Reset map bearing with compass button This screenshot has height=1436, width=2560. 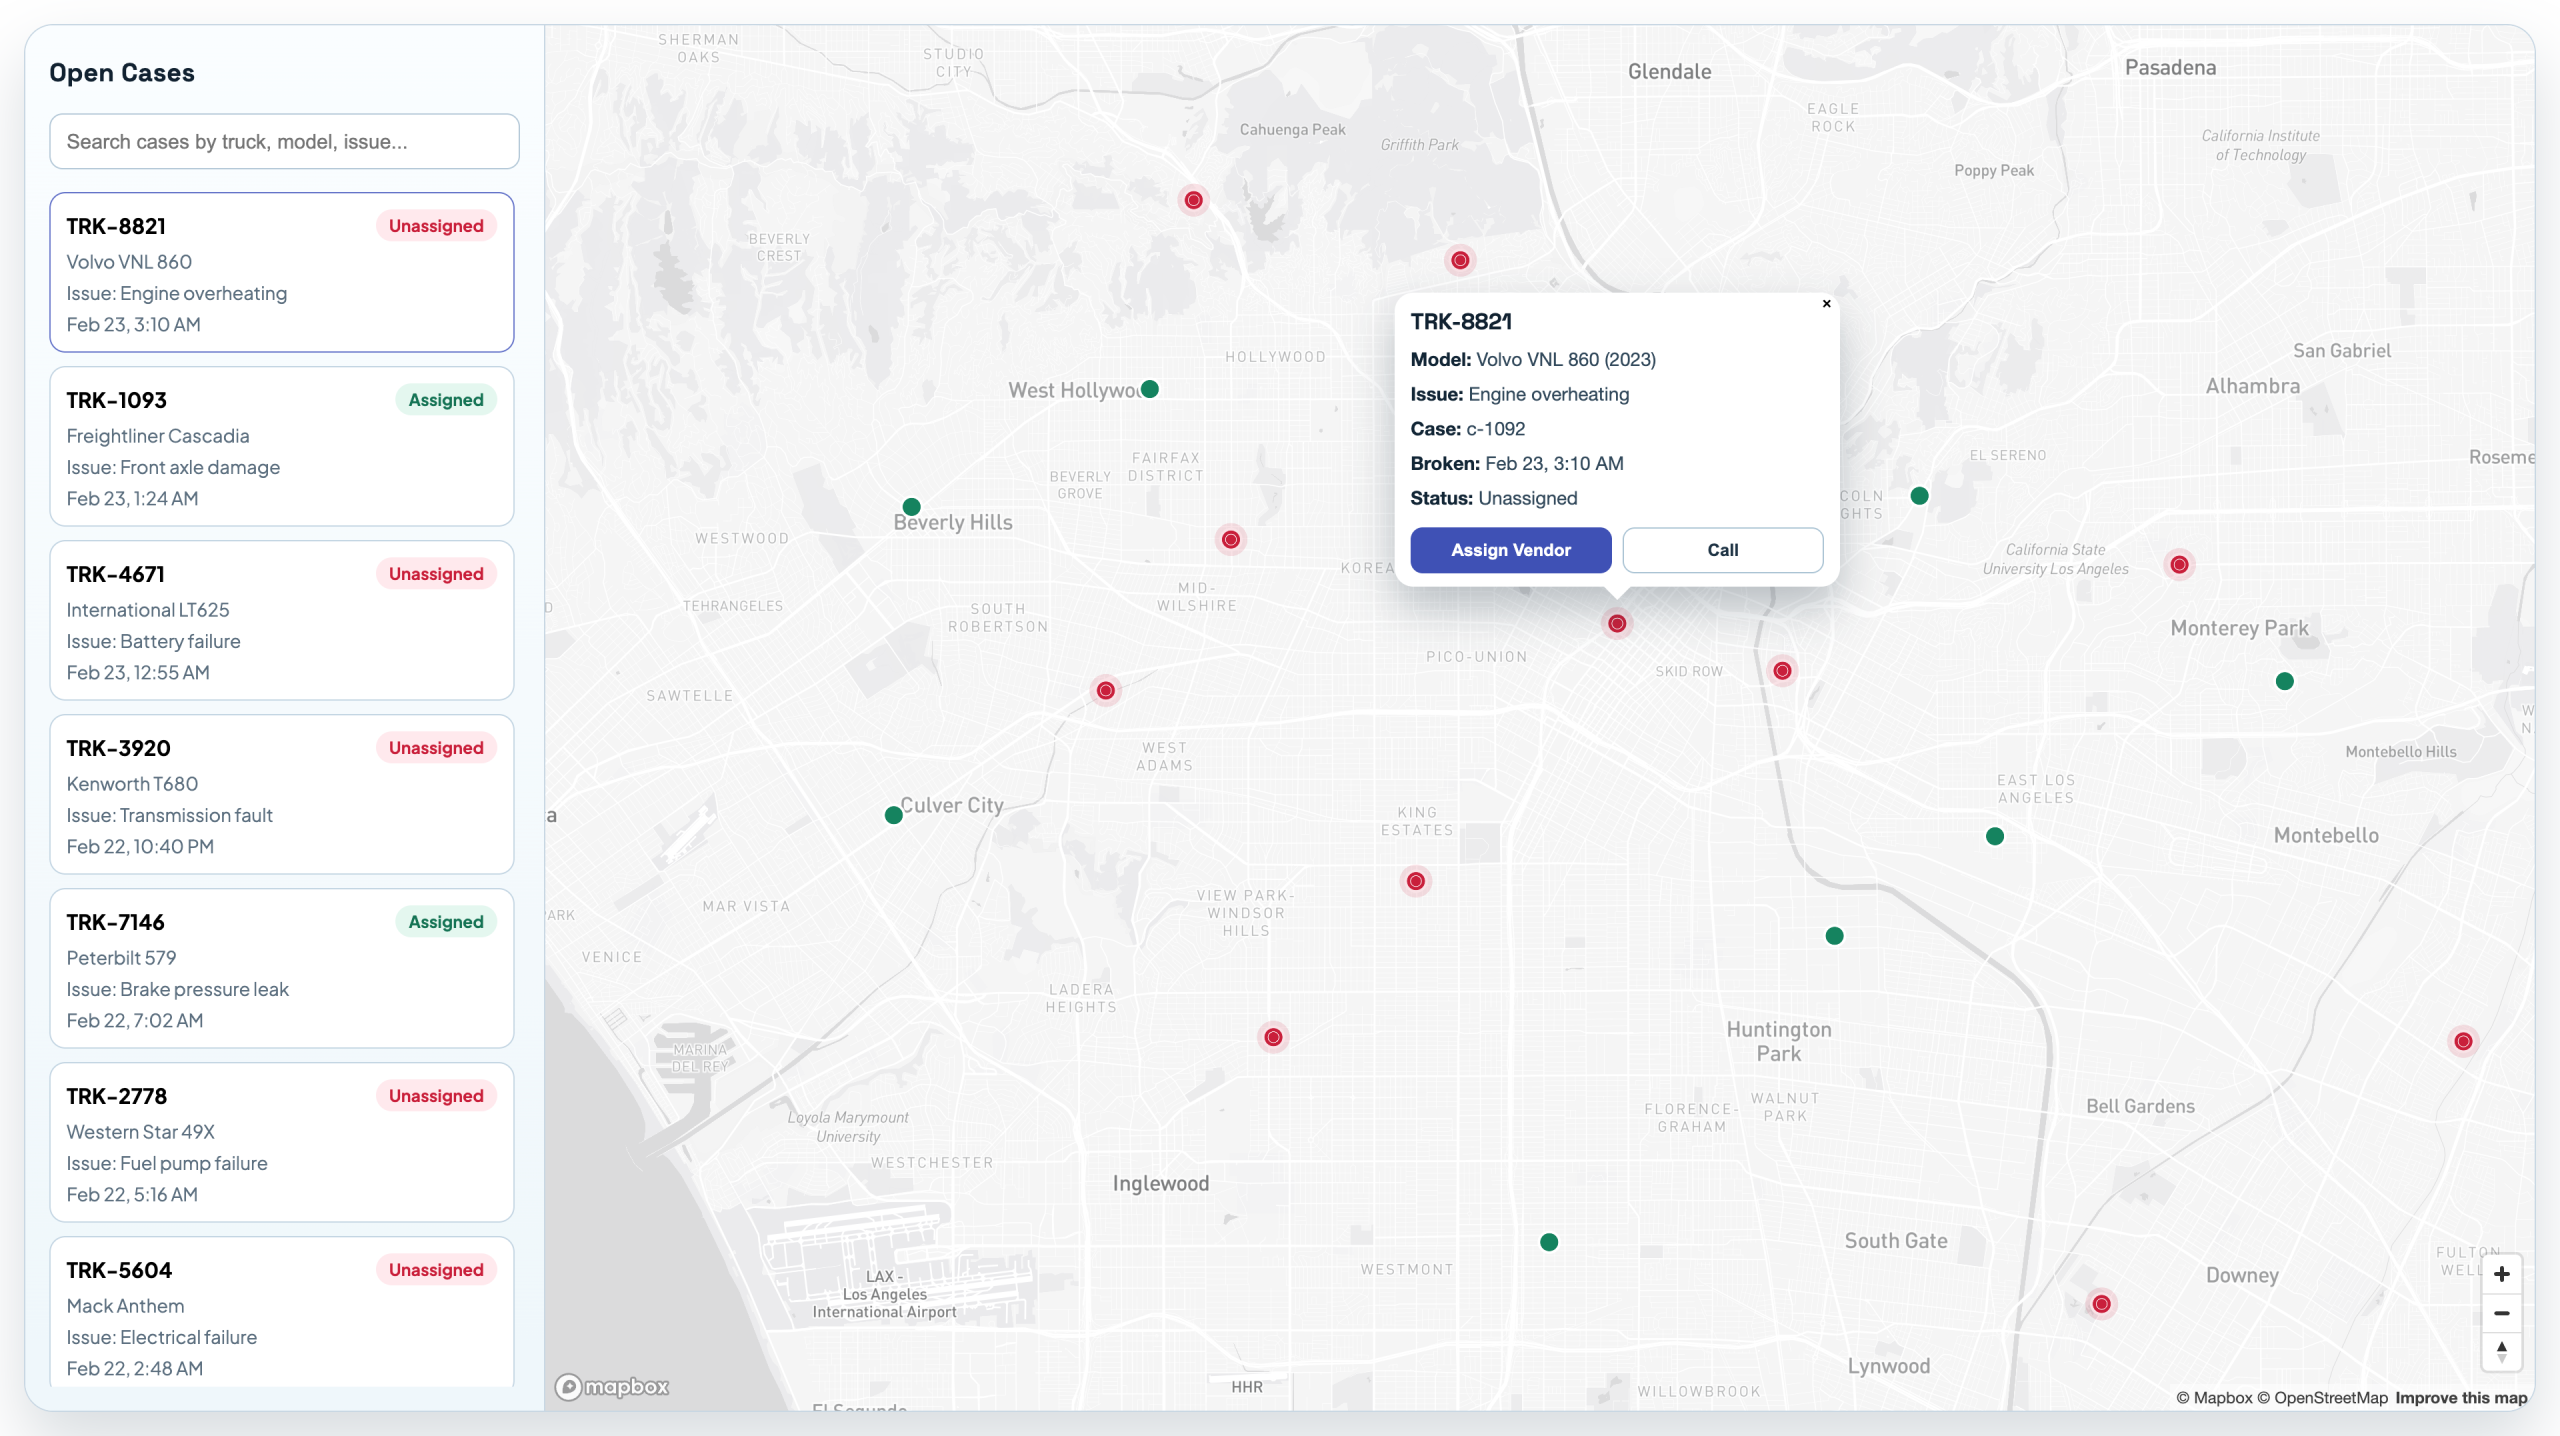[2501, 1352]
